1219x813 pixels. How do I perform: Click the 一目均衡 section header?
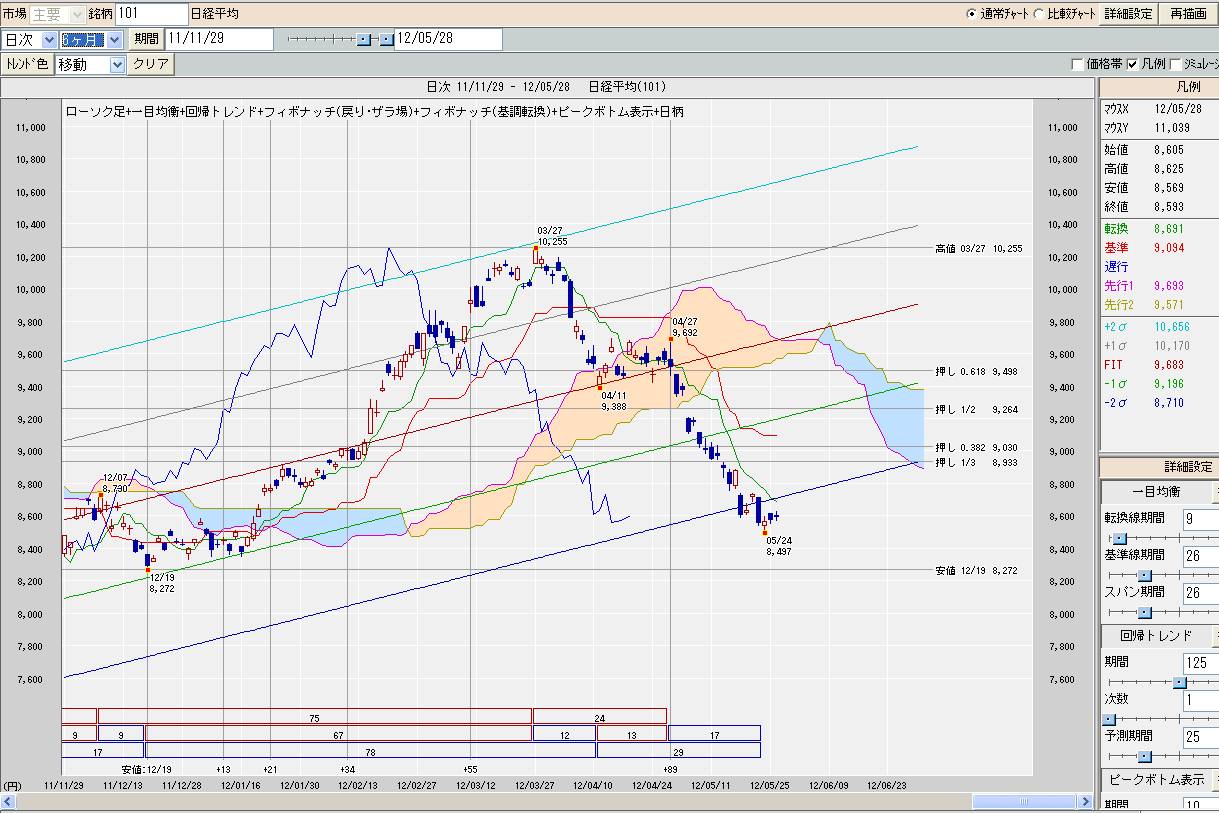[1156, 492]
